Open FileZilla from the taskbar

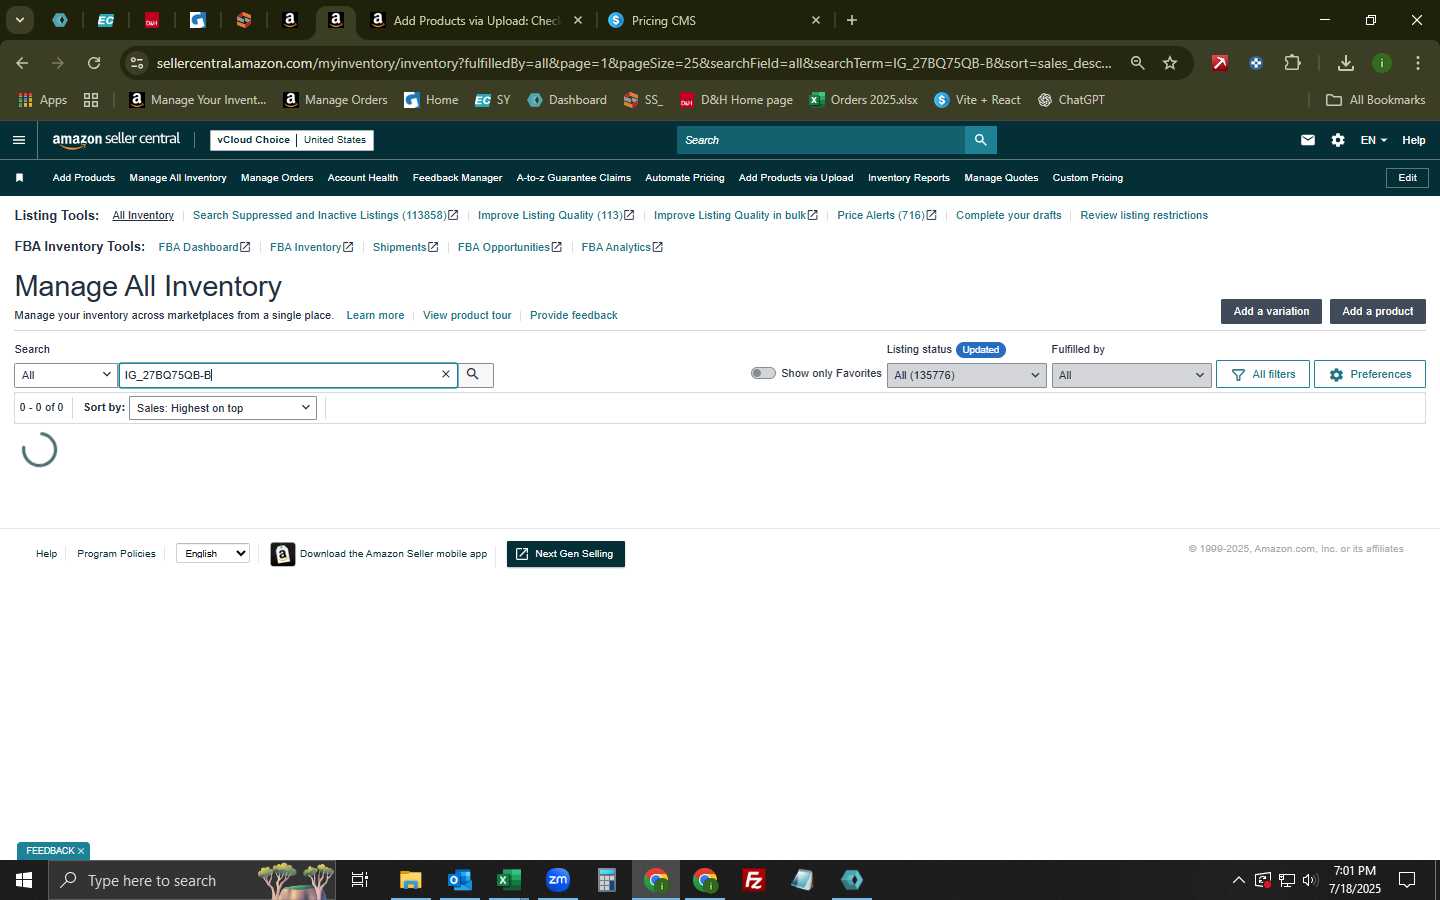coord(754,880)
